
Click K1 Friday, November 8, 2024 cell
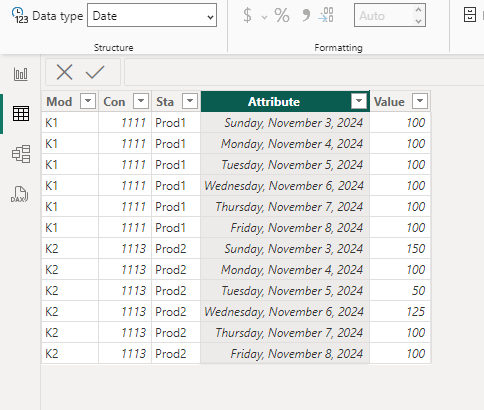pyautogui.click(x=285, y=228)
